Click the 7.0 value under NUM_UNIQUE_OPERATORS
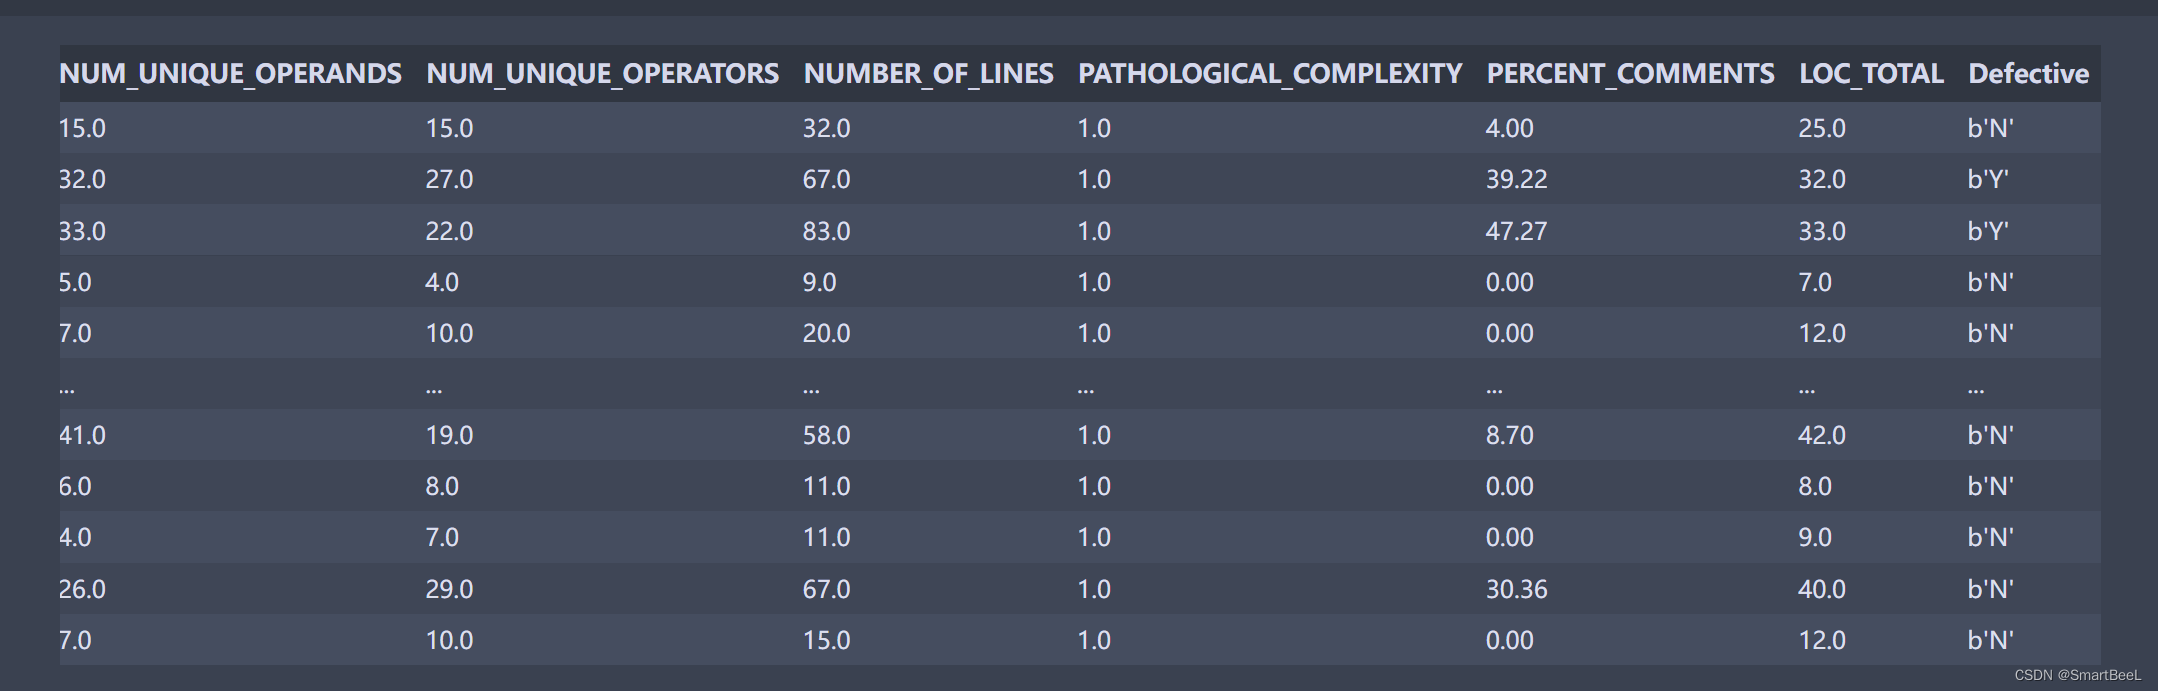This screenshot has height=691, width=2158. [x=442, y=537]
